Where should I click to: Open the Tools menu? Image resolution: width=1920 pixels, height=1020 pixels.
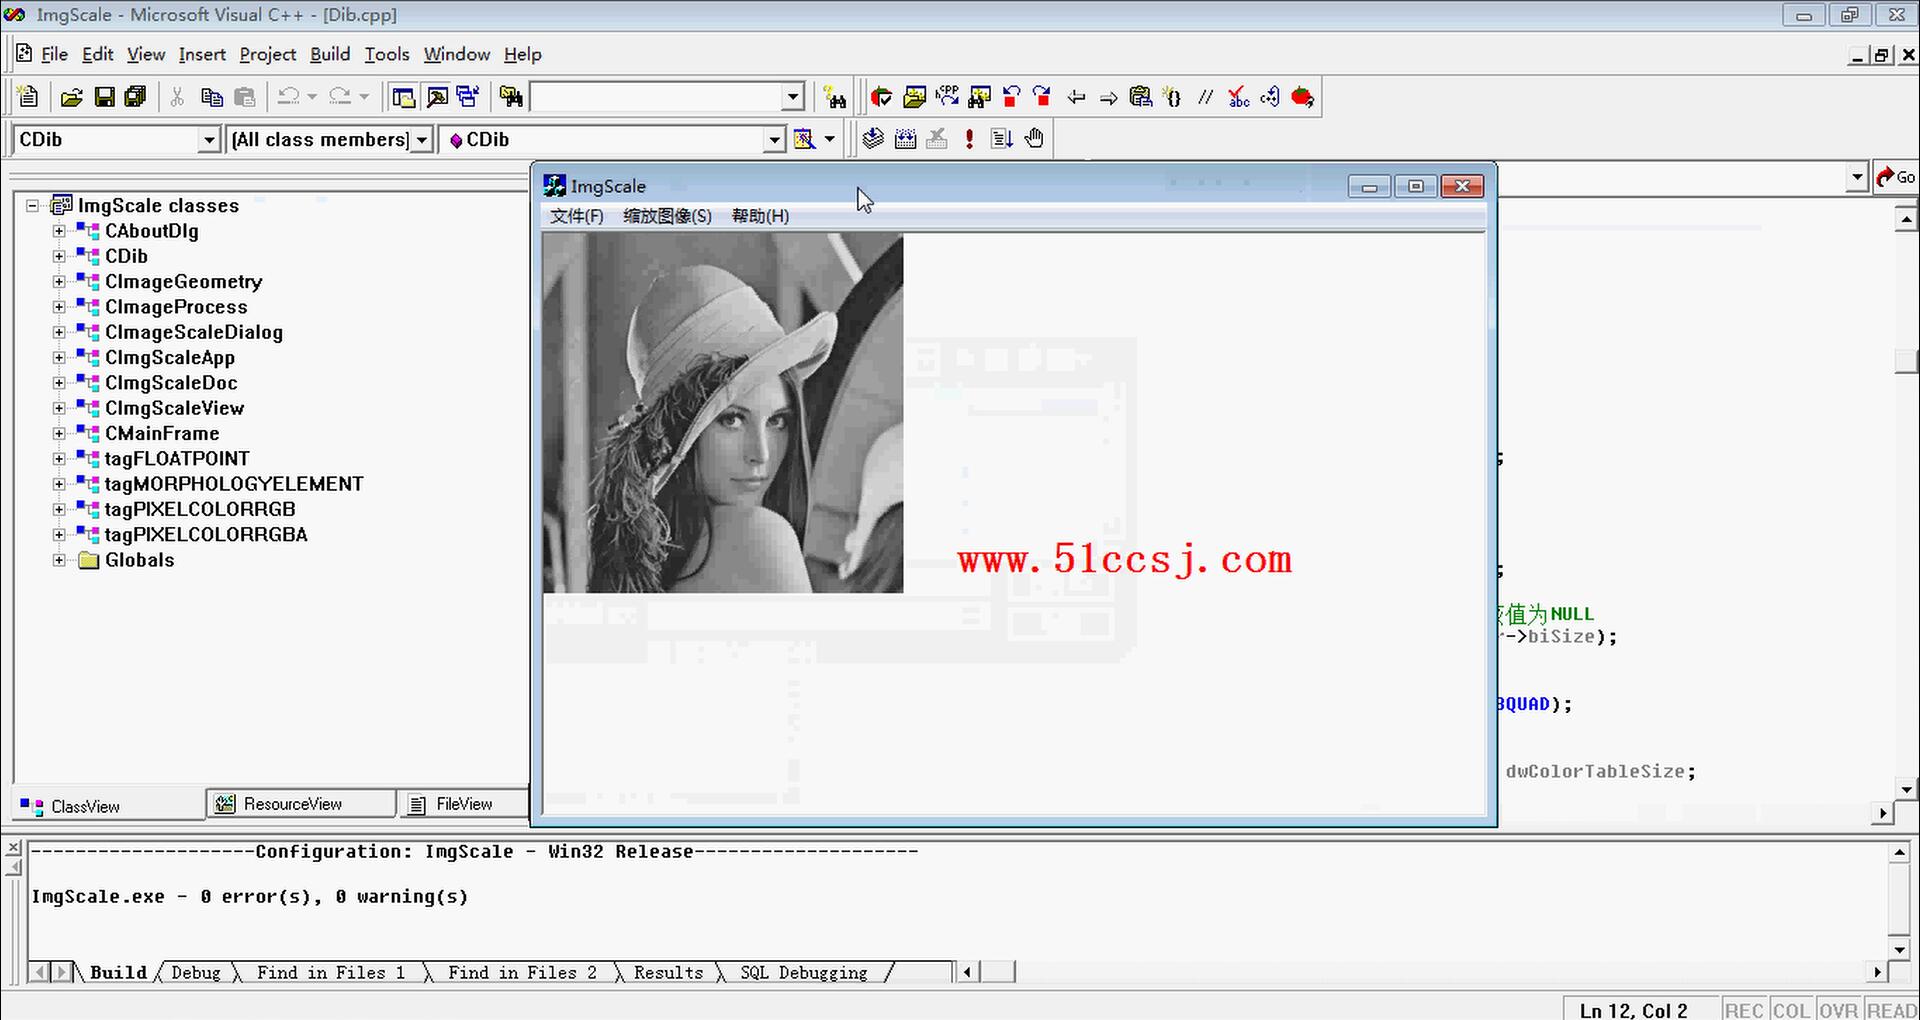pyautogui.click(x=387, y=54)
